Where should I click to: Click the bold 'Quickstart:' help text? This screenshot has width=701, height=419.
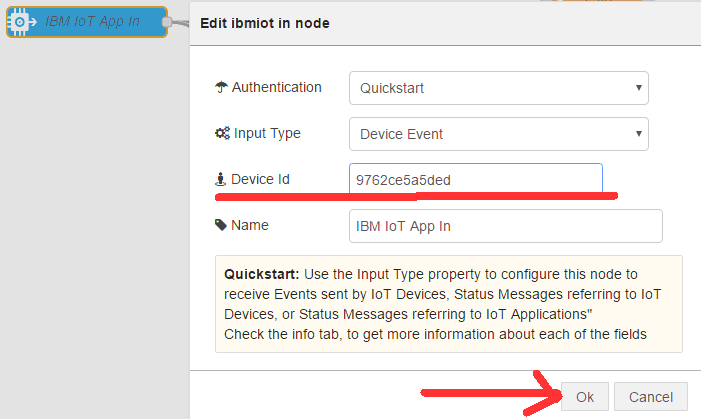(262, 274)
